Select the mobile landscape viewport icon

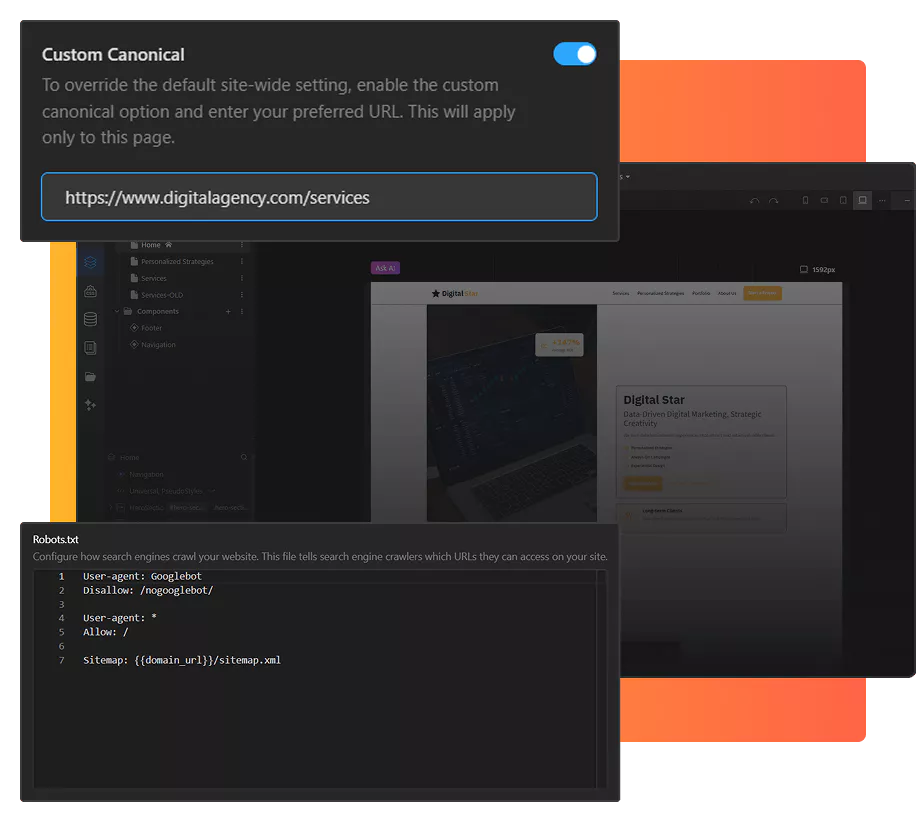point(824,201)
